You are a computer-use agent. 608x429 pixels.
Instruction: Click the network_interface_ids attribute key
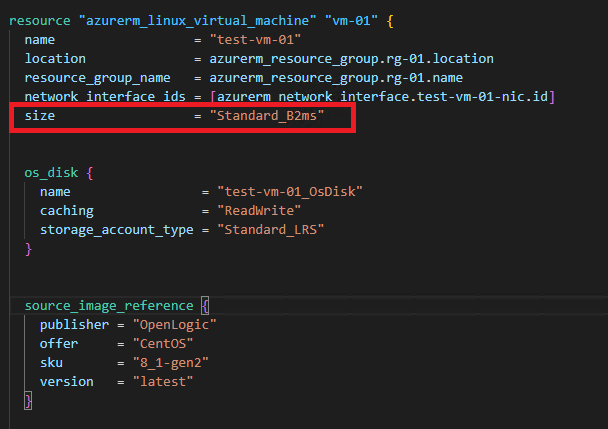pyautogui.click(x=105, y=97)
